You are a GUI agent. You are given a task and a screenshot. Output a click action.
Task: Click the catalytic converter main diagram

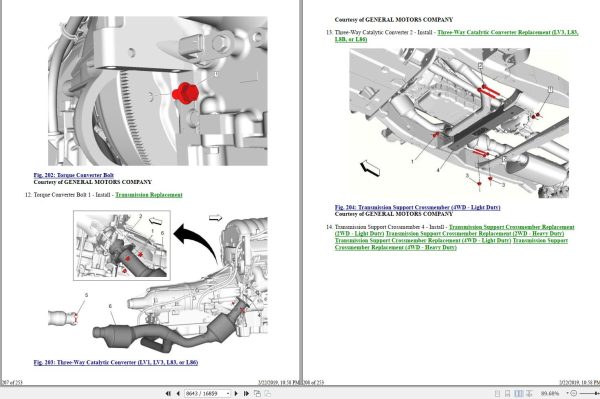[x=158, y=283]
